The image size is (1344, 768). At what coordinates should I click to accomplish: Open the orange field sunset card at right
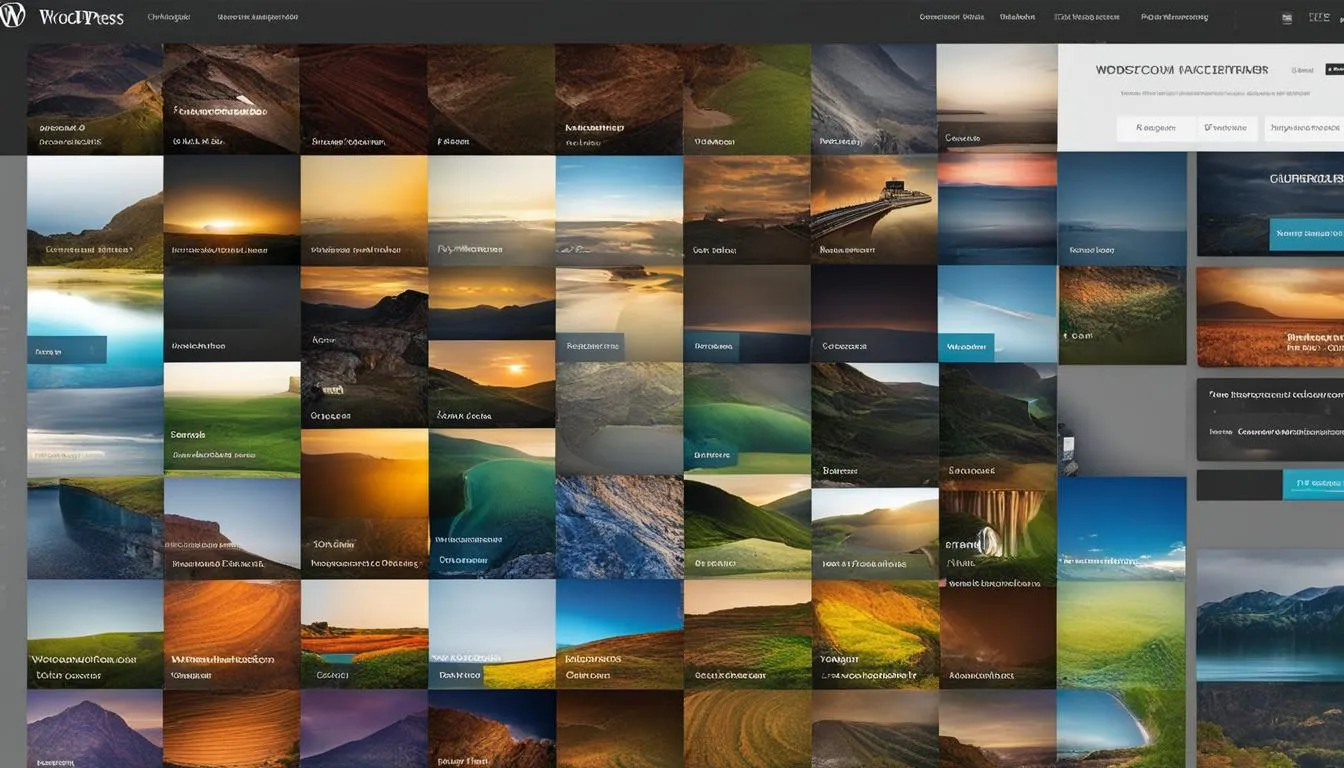1270,316
